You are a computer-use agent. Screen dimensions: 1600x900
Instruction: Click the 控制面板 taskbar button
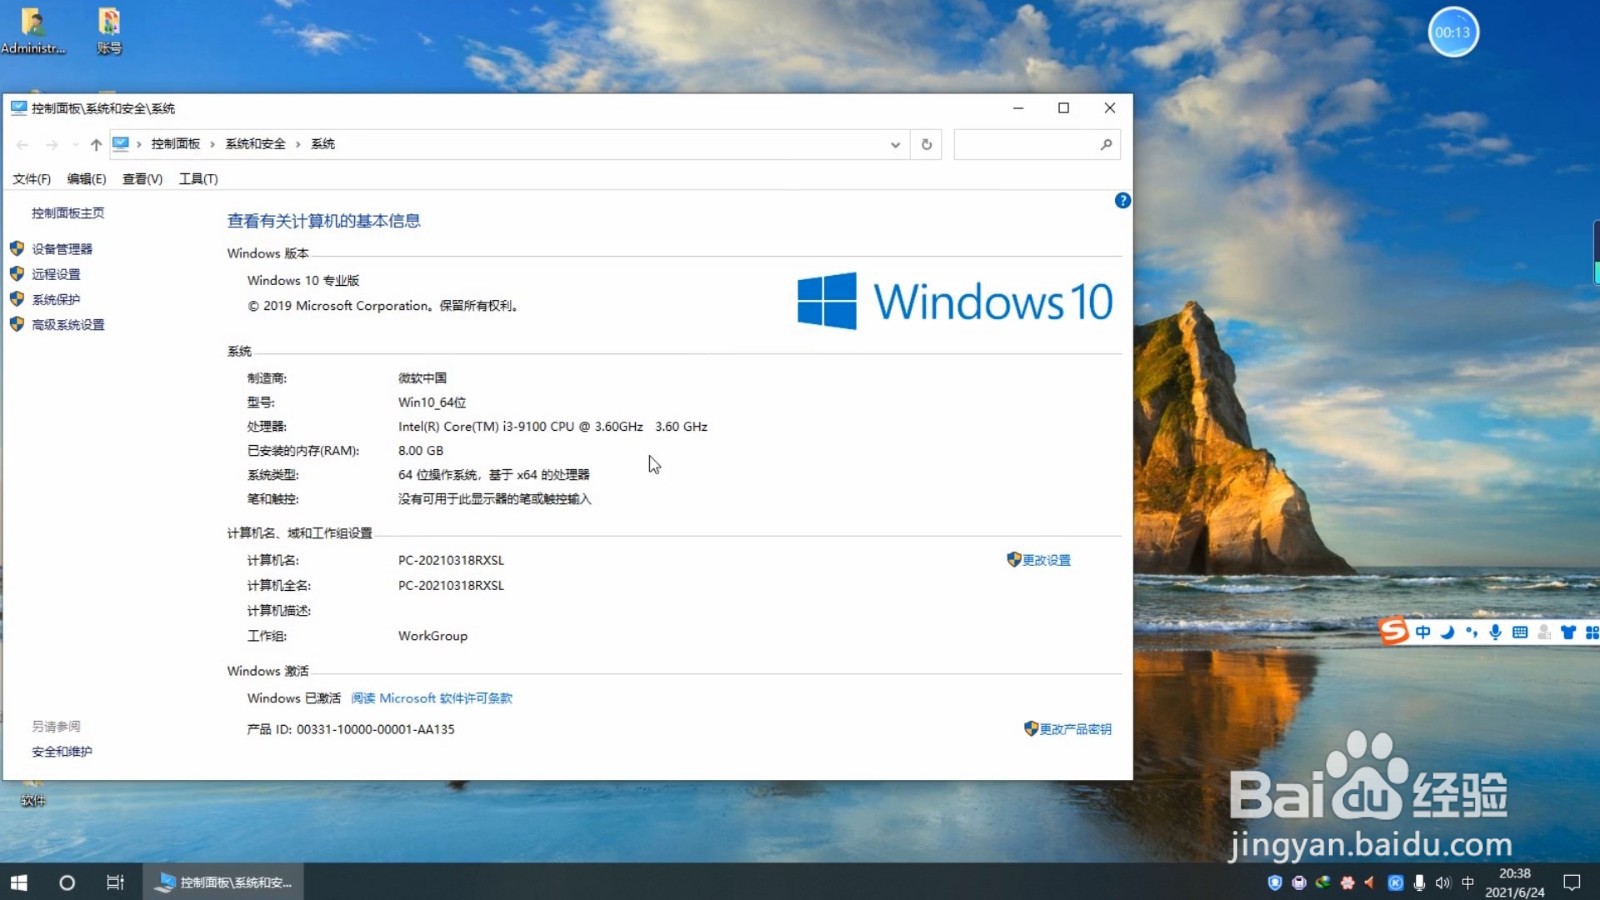tap(225, 882)
